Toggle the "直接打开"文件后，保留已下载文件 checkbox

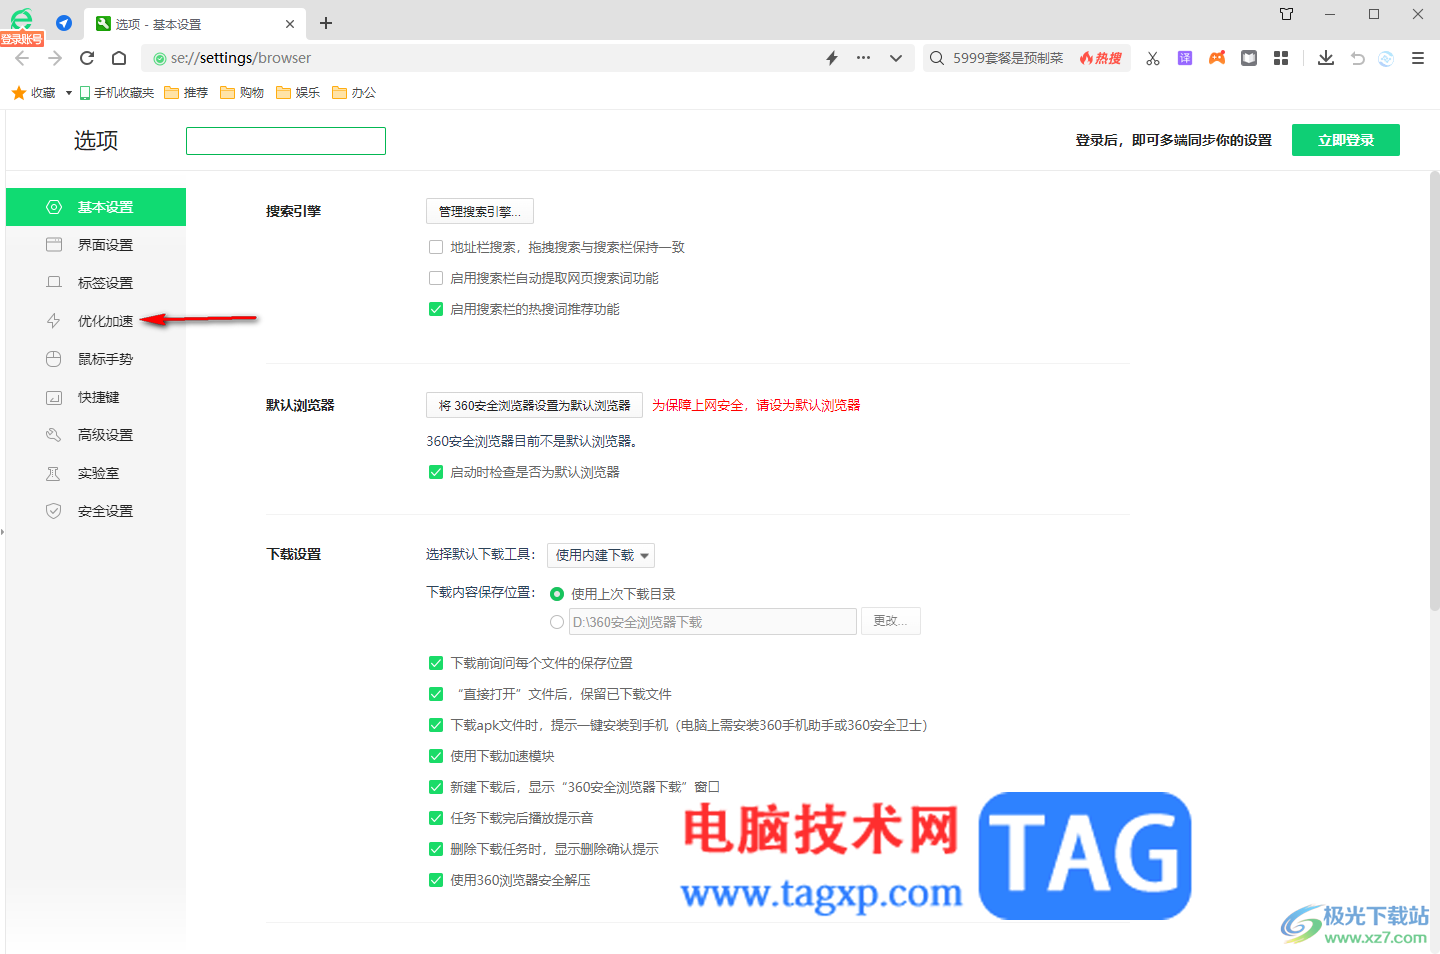436,694
